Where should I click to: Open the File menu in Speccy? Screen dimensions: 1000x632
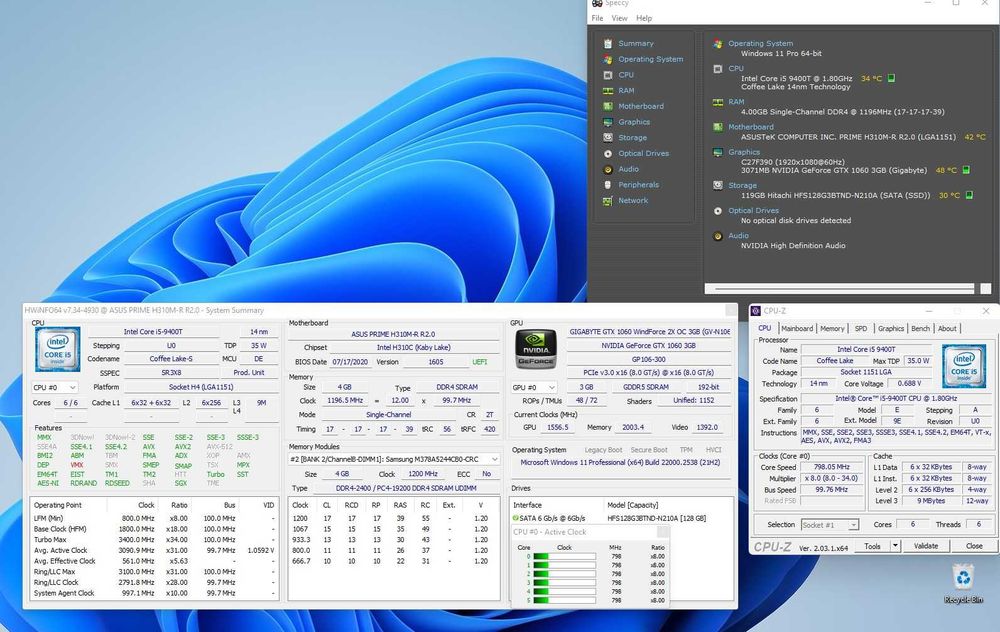[597, 18]
